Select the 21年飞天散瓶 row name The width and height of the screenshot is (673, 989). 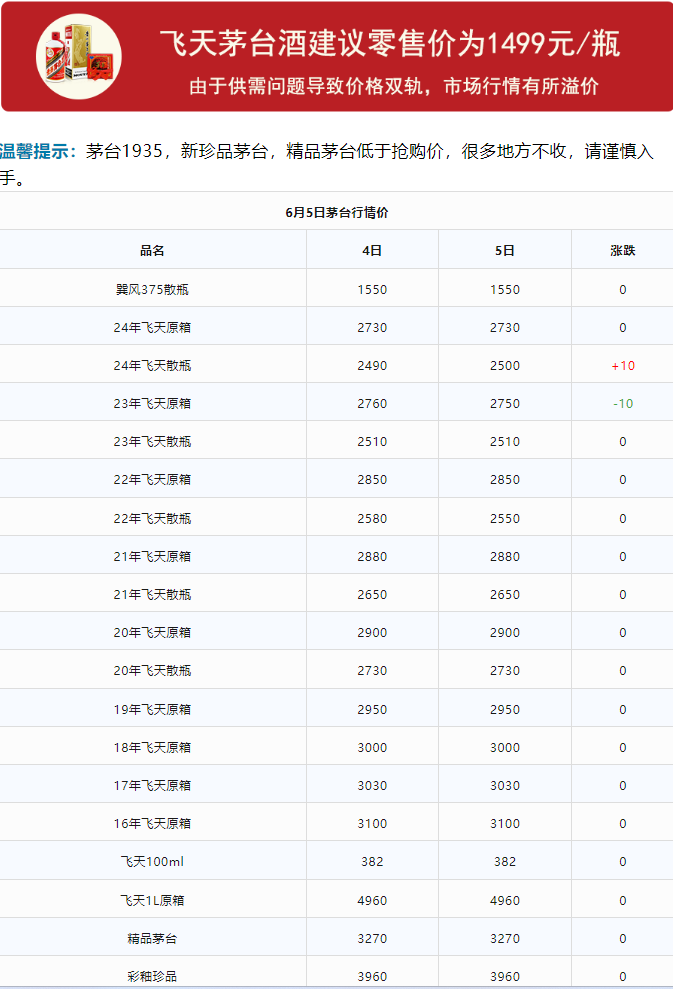click(x=152, y=594)
